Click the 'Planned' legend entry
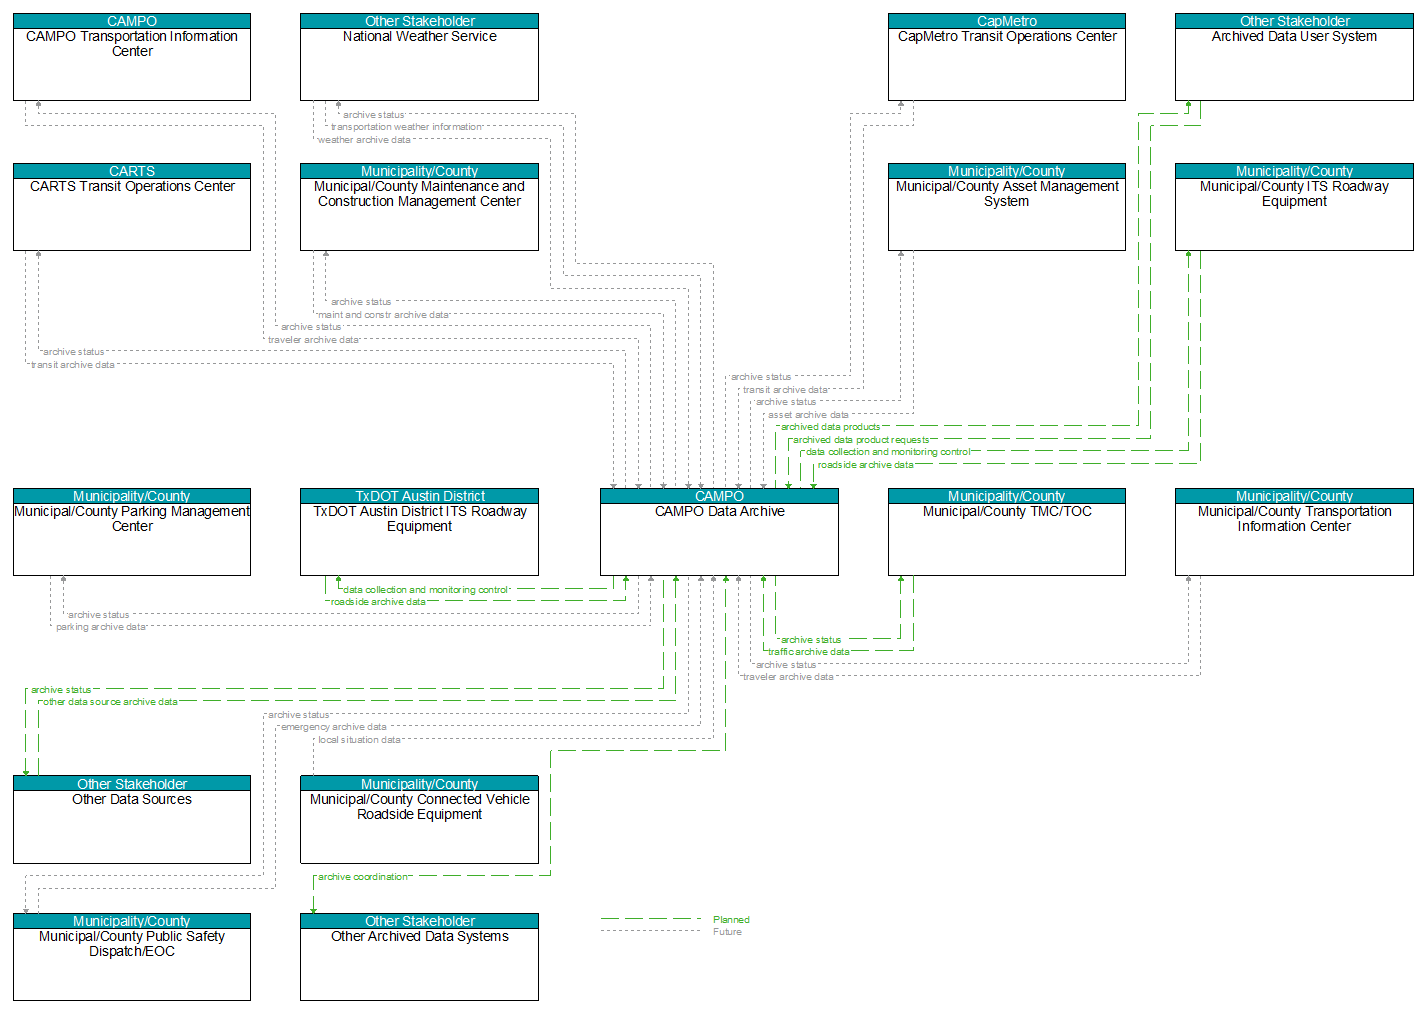This screenshot has height=1014, width=1424. point(731,920)
